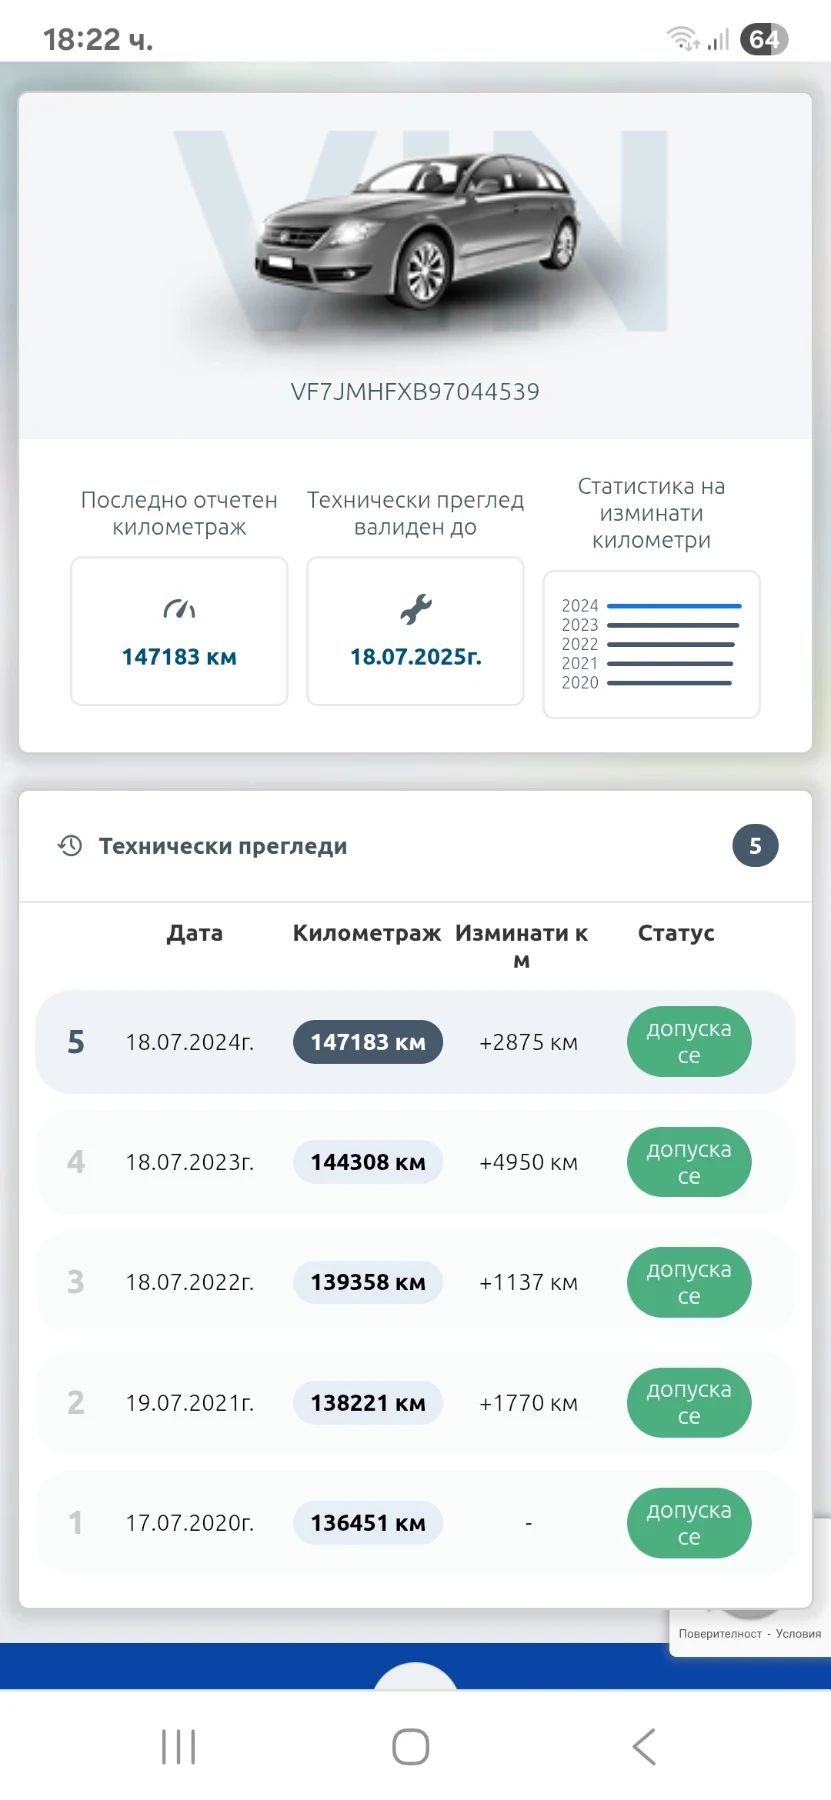Click the history clock icon
This screenshot has height=1800, width=831.
coord(70,846)
